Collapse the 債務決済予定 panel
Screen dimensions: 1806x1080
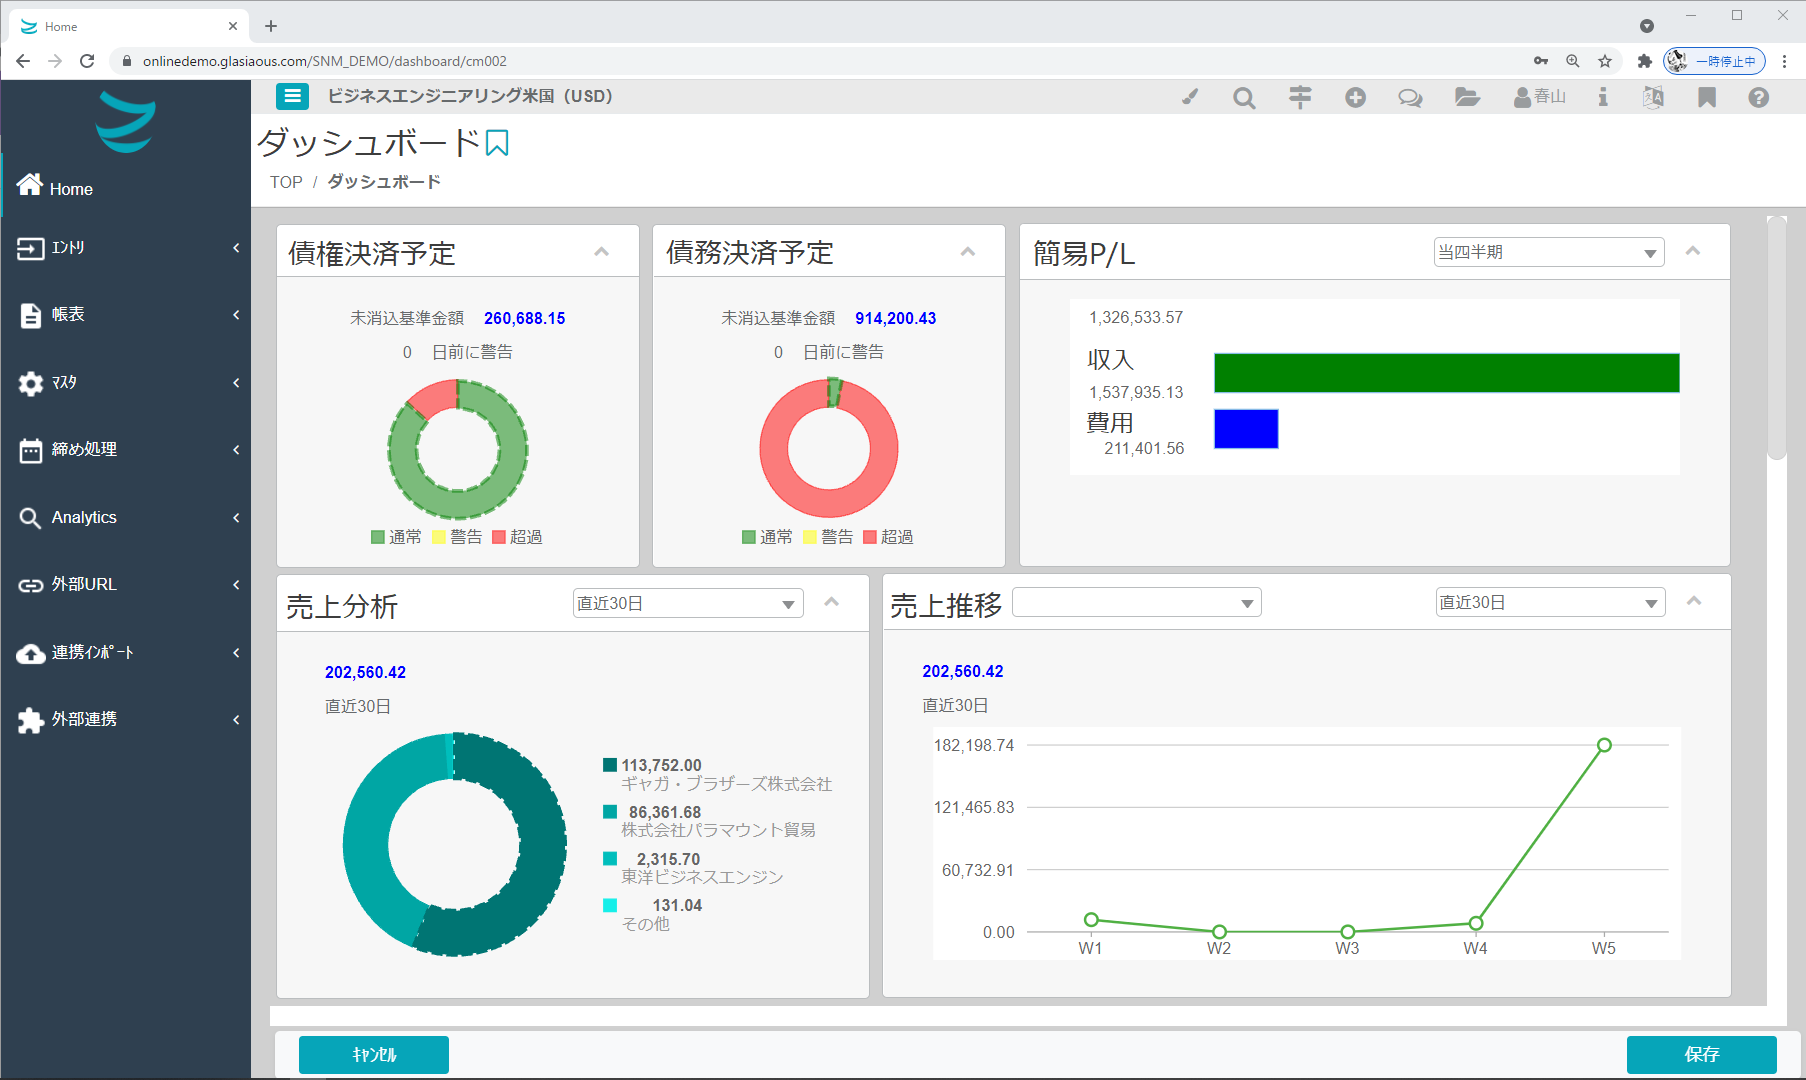(967, 252)
